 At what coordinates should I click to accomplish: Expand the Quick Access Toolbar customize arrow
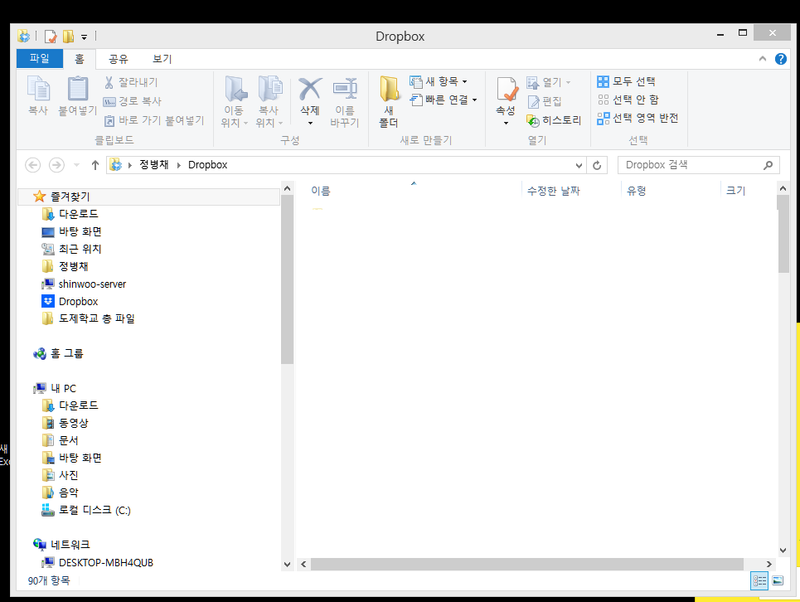84,37
